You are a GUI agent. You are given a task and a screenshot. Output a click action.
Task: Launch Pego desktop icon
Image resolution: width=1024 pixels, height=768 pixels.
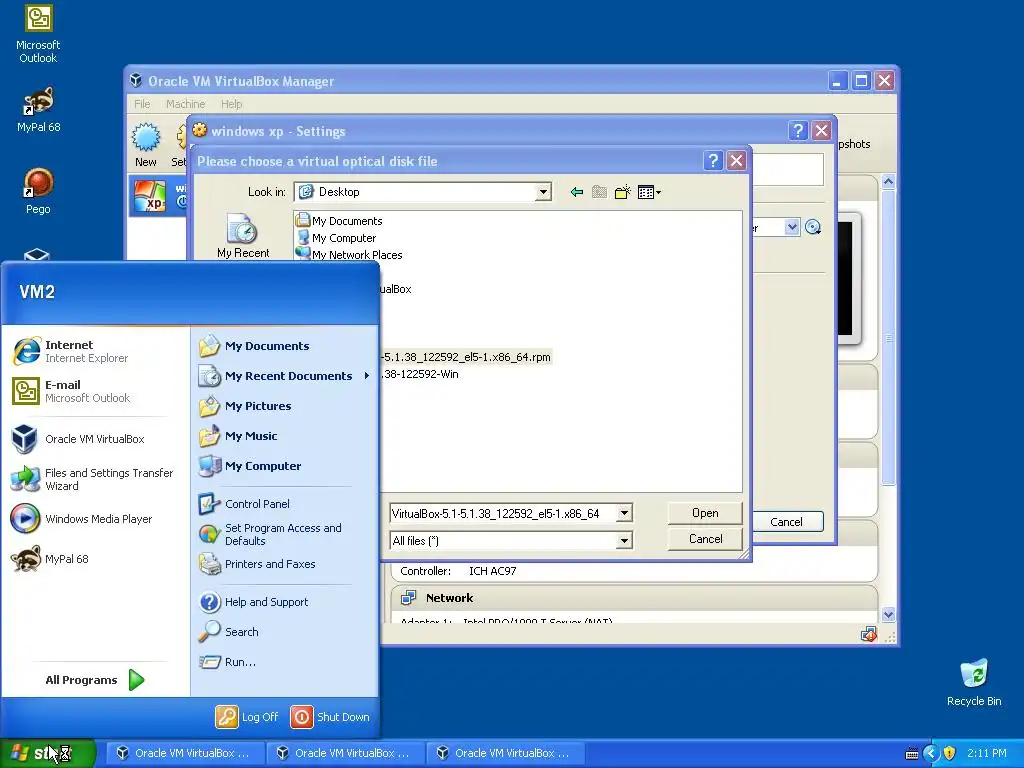tap(38, 191)
